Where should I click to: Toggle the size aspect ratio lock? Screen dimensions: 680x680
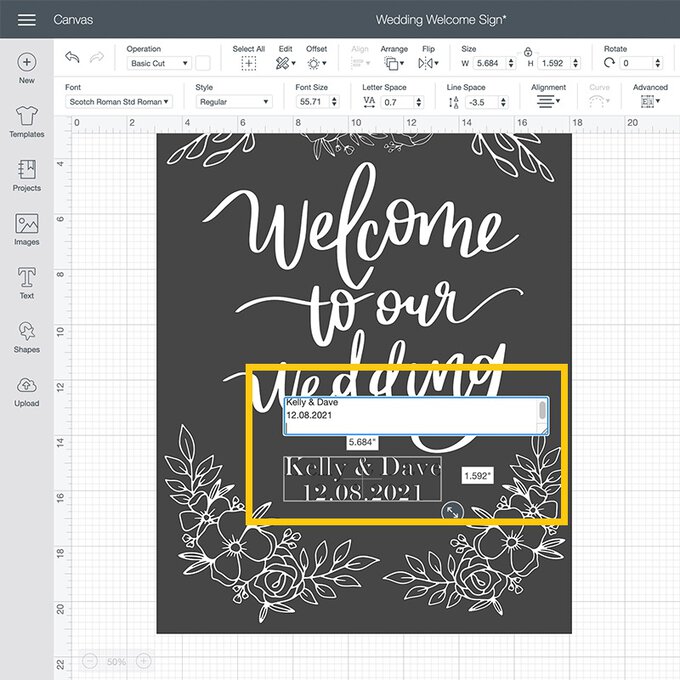[527, 51]
